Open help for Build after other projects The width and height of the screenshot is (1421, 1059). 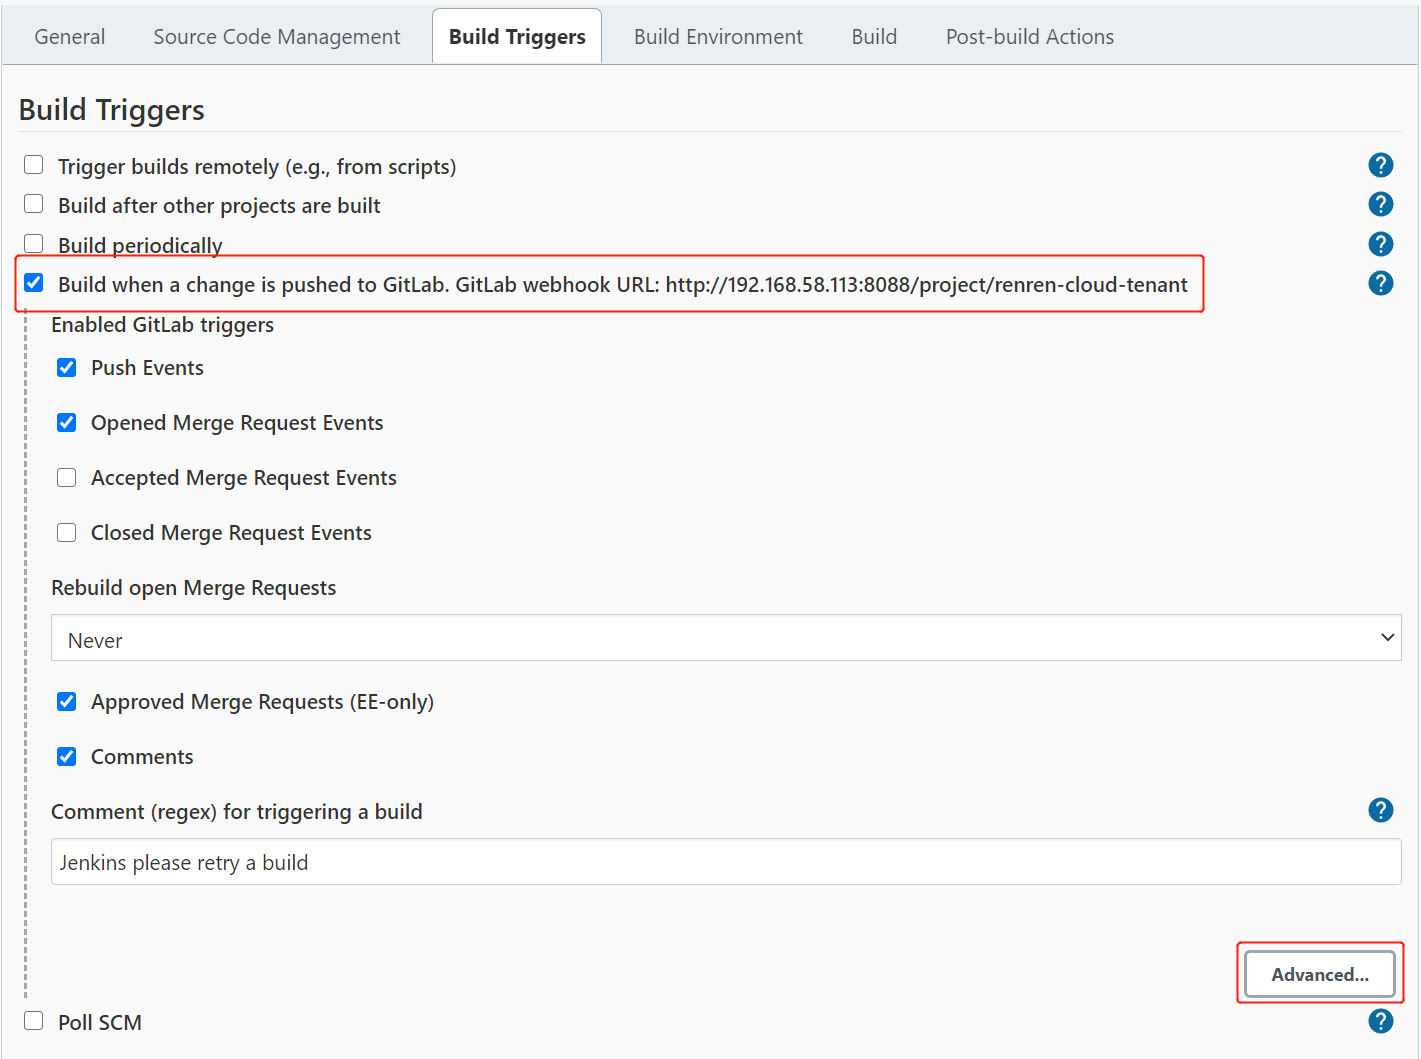(1381, 204)
